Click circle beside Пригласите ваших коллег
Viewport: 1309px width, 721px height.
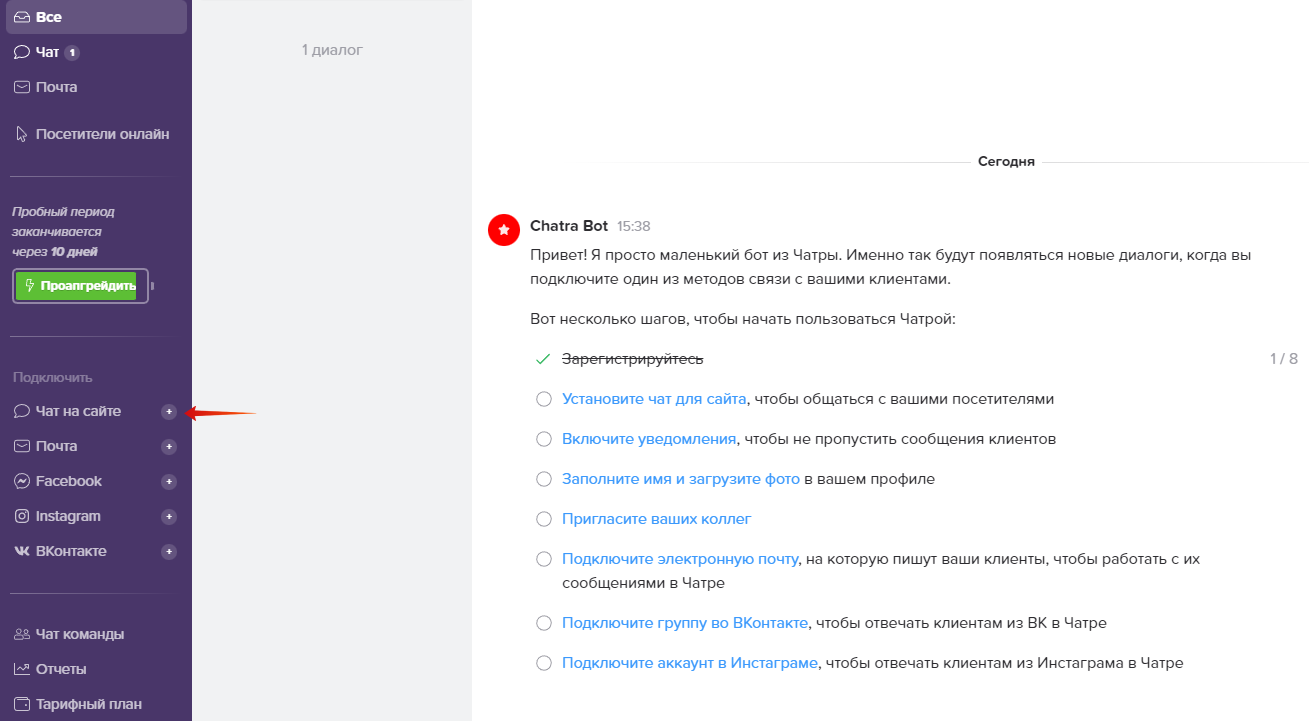[544, 519]
